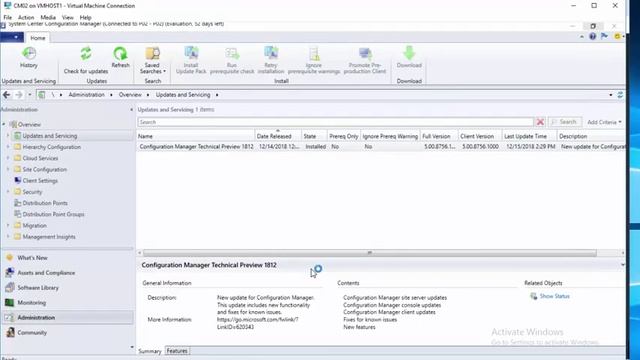Viewport: 640px width, 360px height.
Task: Click the blue help question icon
Action: tap(593, 36)
